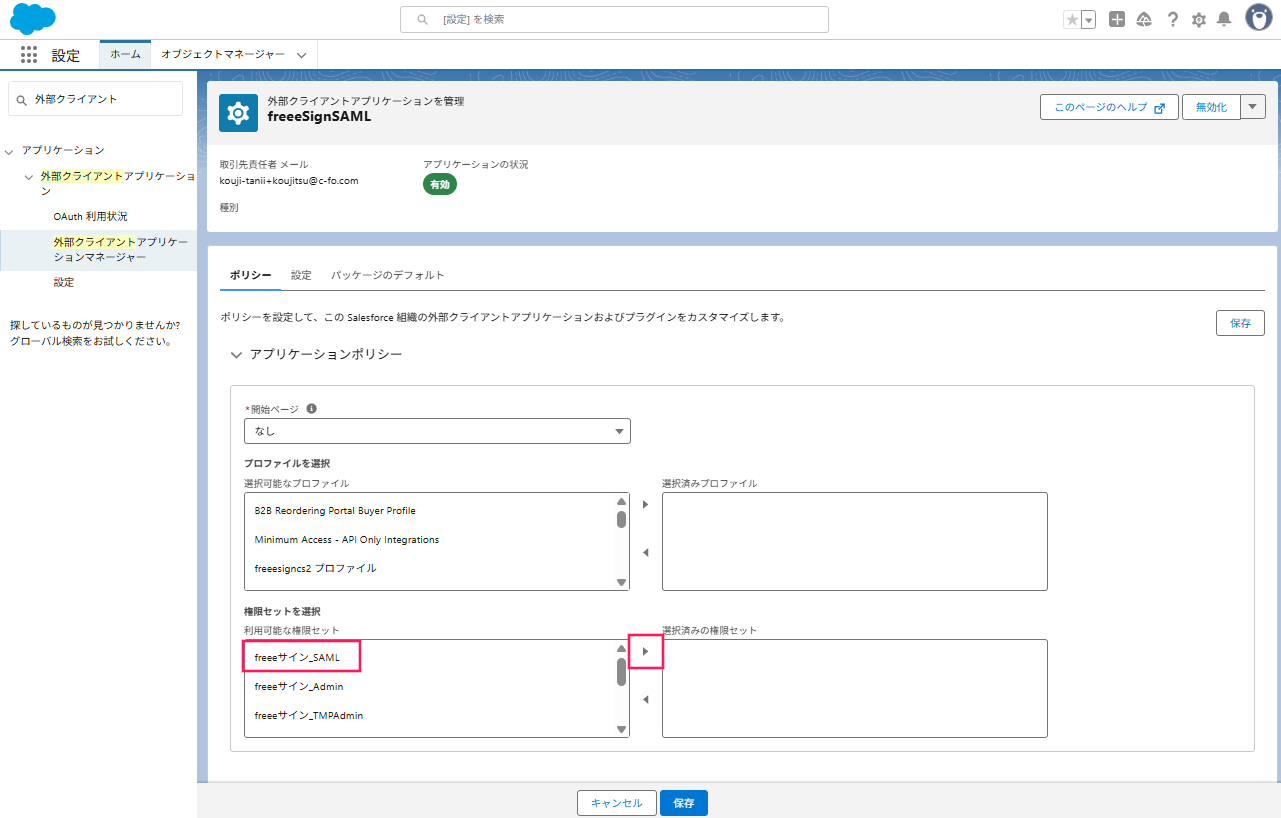Expand the 無効化 button dropdown arrow
The width and height of the screenshot is (1281, 818).
click(1254, 107)
